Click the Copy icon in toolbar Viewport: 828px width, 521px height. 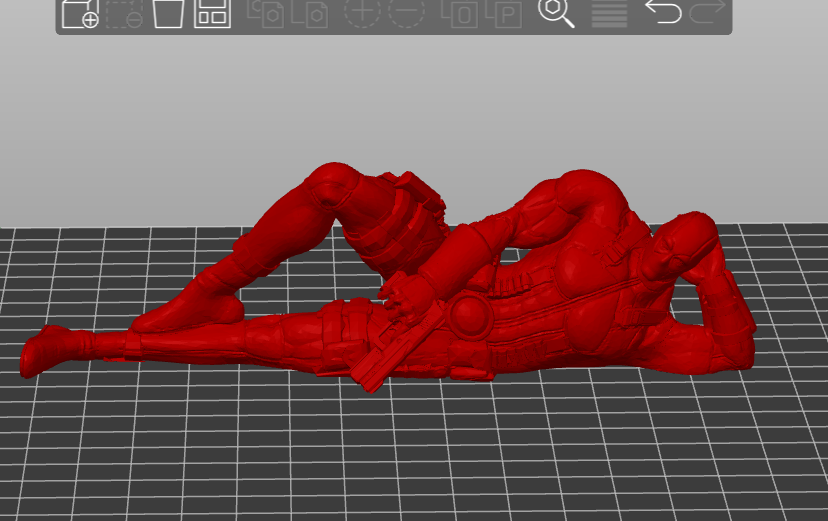pos(266,13)
